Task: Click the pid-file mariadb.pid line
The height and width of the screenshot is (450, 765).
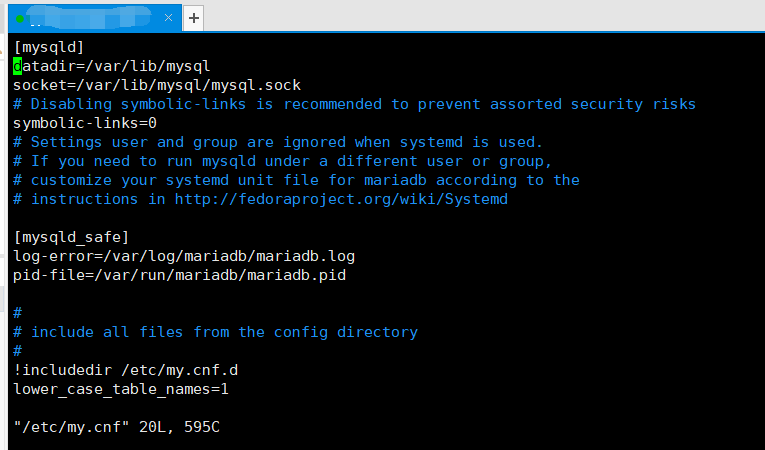Action: click(x=180, y=275)
